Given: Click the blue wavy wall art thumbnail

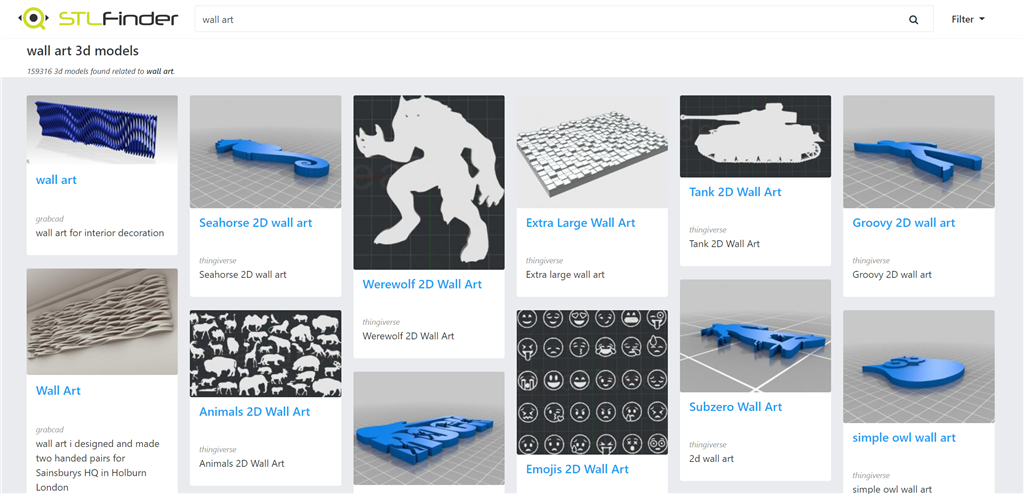Looking at the screenshot, I should coord(102,129).
